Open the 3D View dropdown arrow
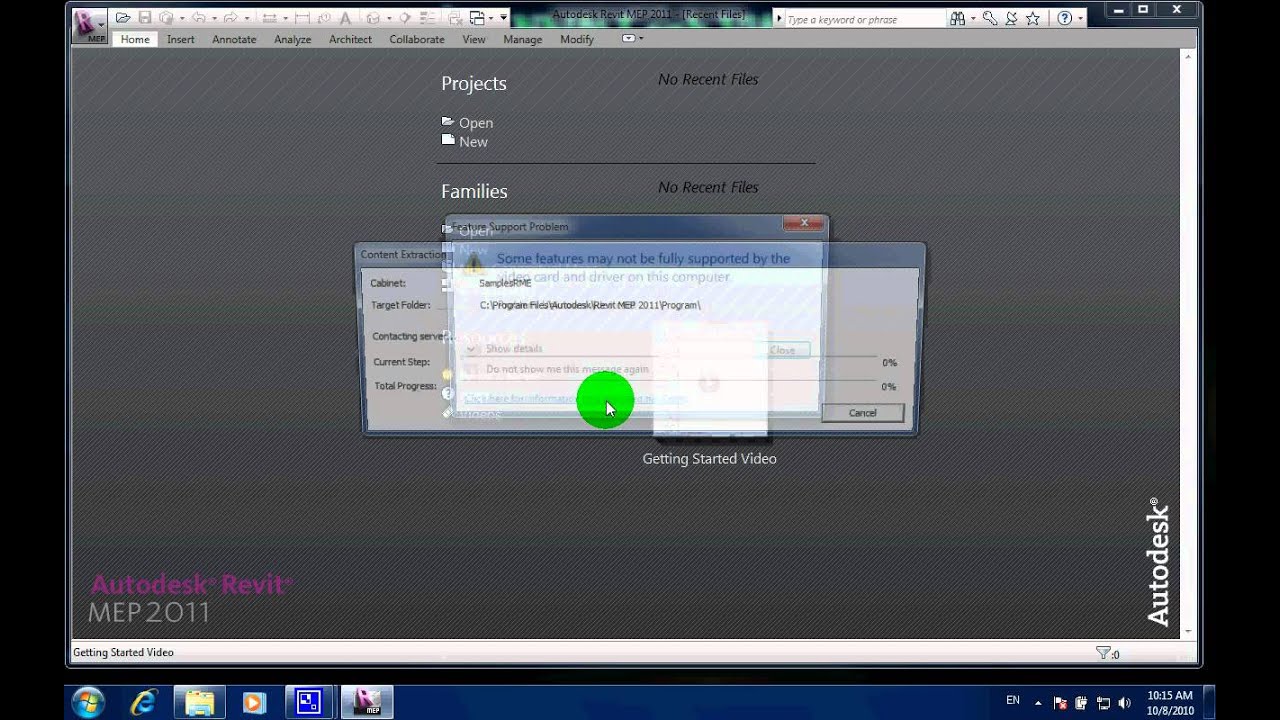The width and height of the screenshot is (1280, 720). pyautogui.click(x=389, y=18)
